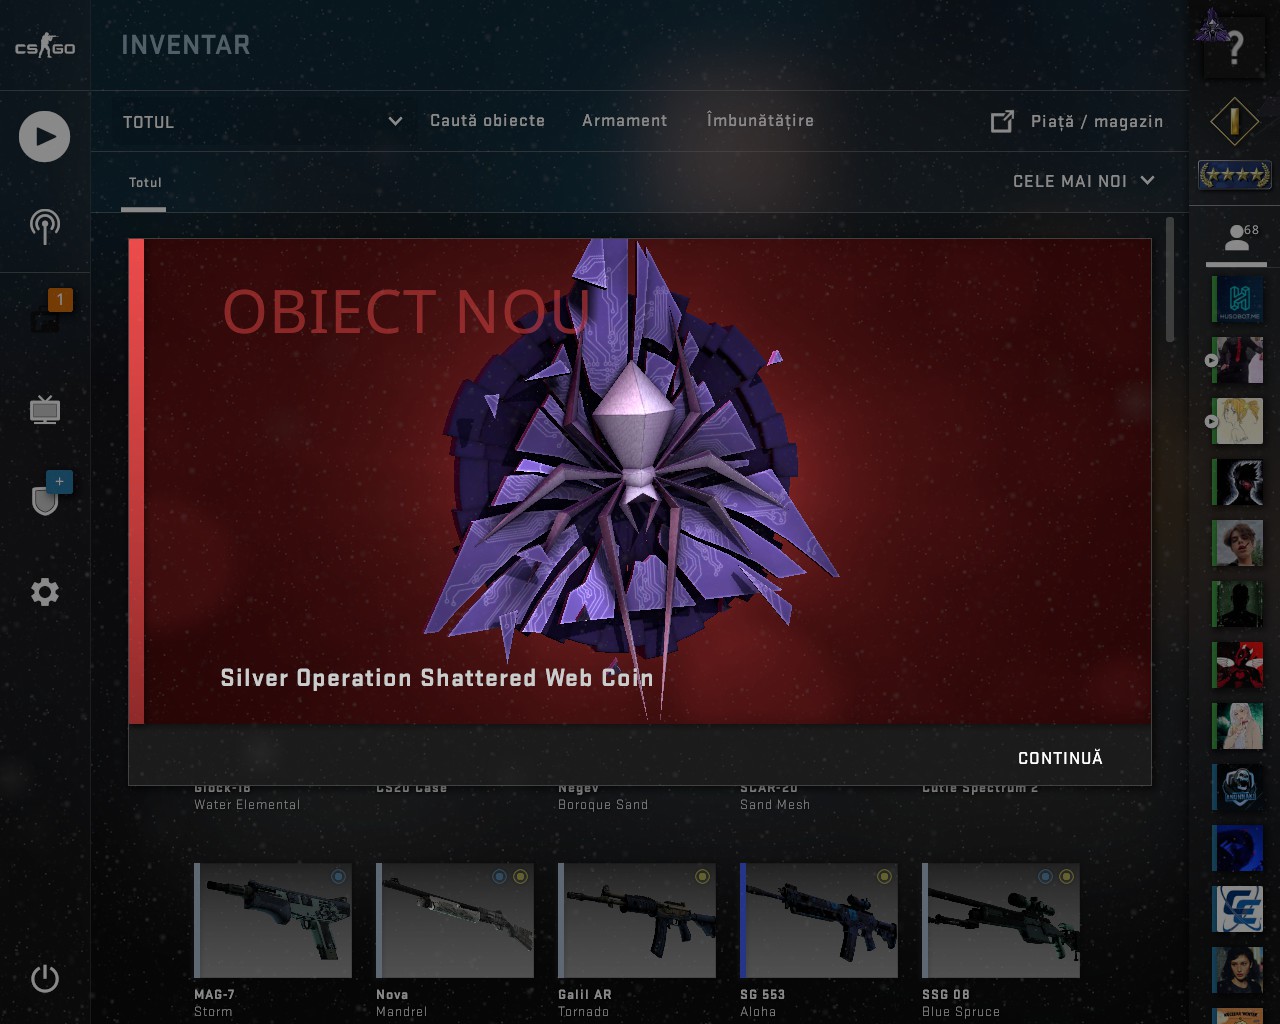Open the inventory icon with the orange 1 badge
Screen dimensions: 1280x1024
pos(46,316)
